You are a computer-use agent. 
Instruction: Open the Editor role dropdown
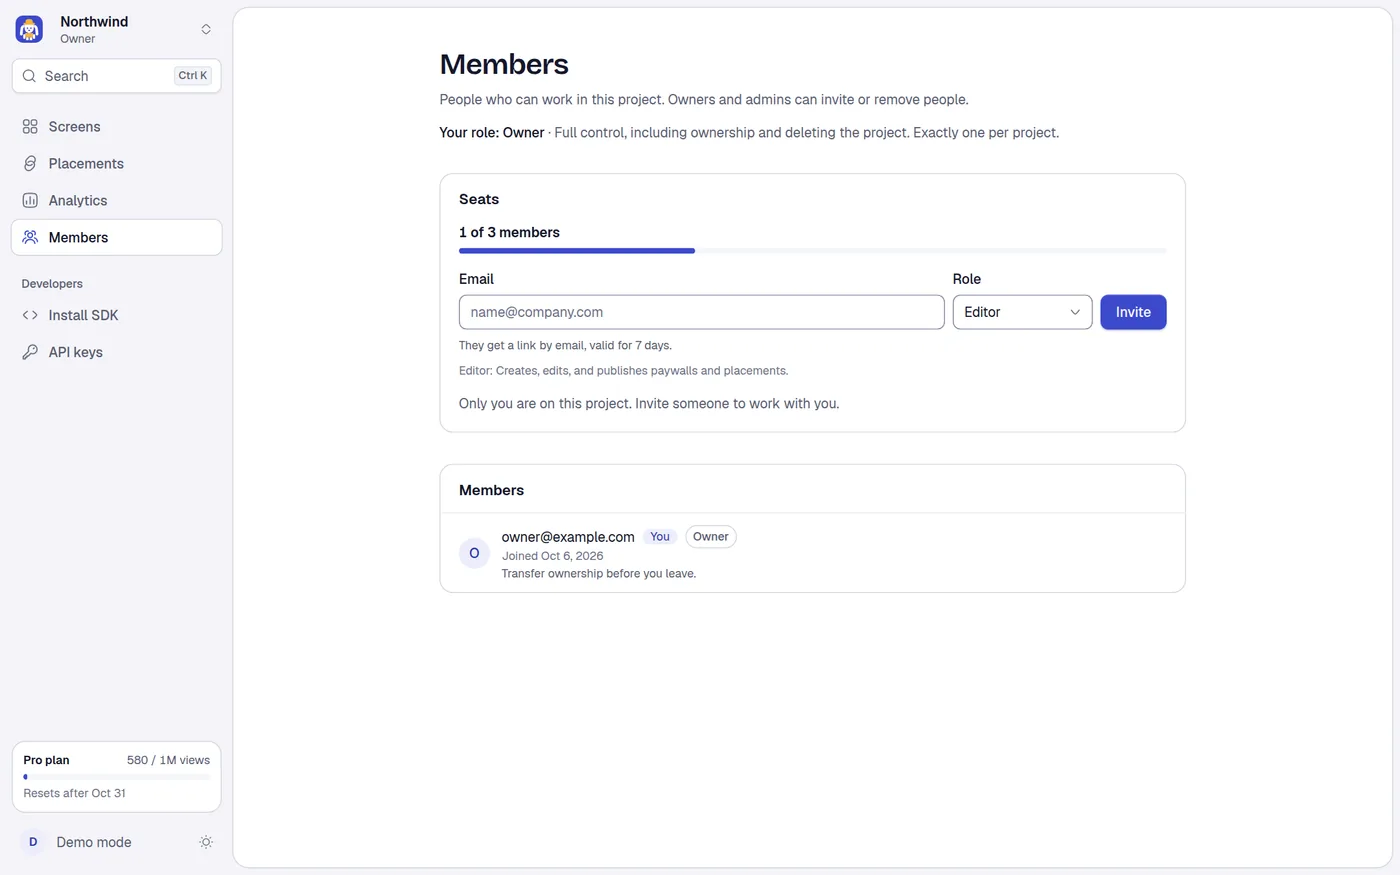pos(1022,312)
